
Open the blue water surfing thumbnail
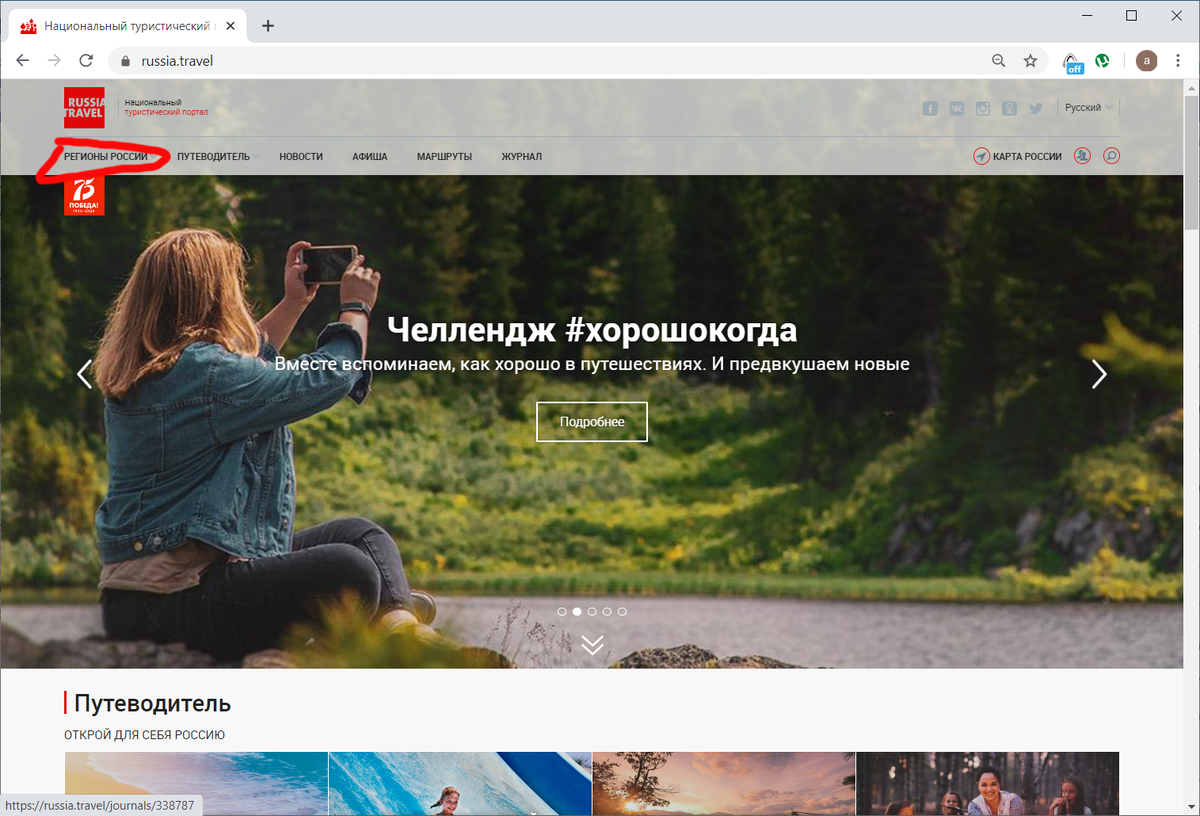pos(460,783)
